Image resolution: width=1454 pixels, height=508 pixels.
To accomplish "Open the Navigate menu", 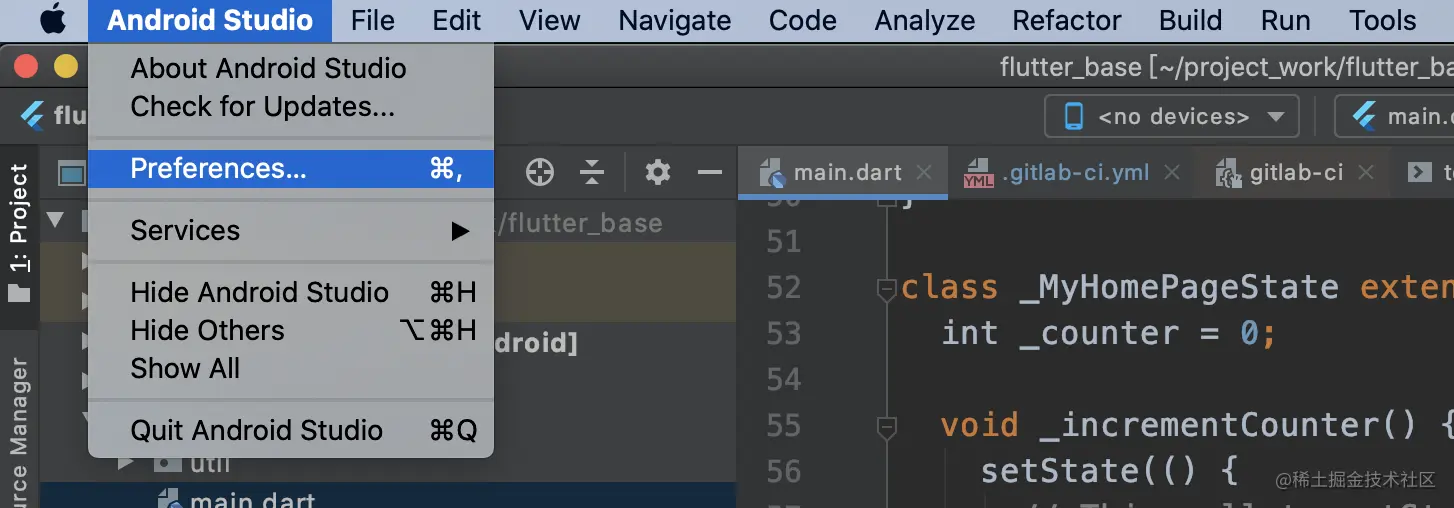I will pyautogui.click(x=675, y=20).
